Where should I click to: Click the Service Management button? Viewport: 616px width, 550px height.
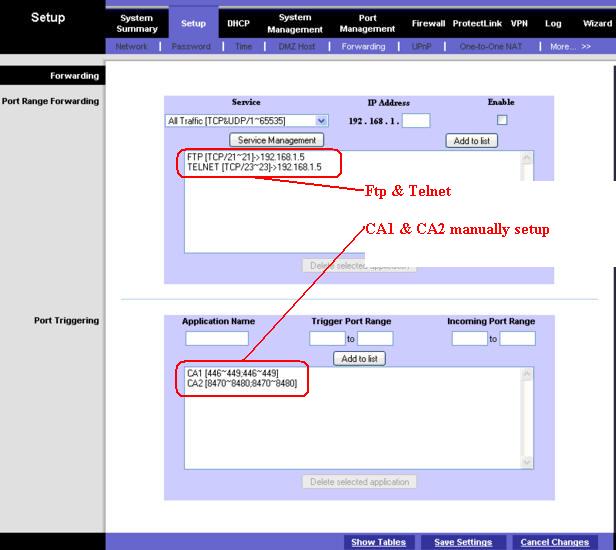[277, 140]
